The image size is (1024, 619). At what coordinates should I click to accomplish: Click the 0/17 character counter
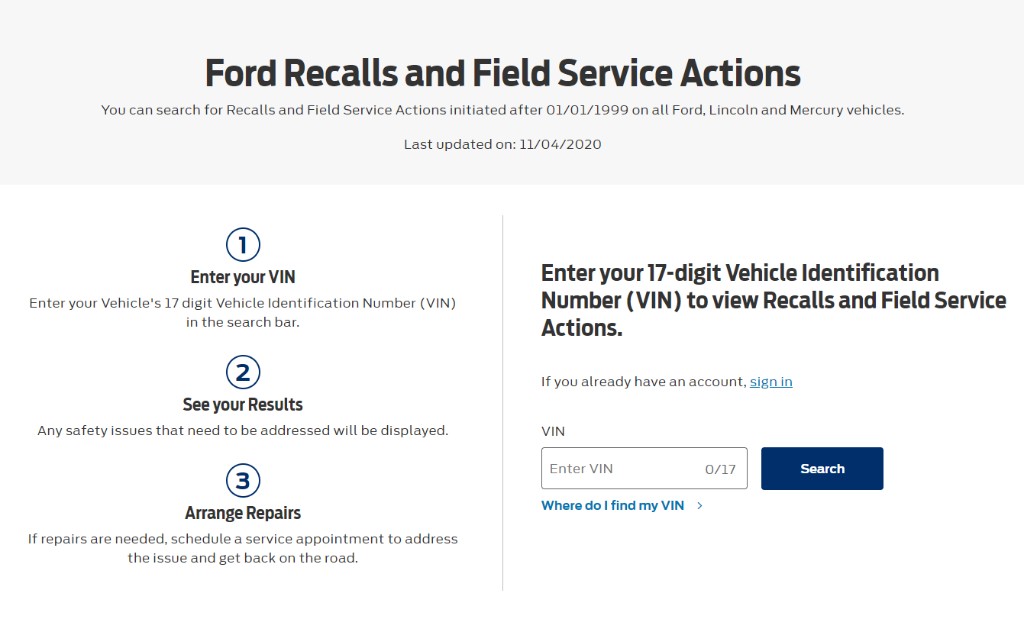[x=720, y=469]
